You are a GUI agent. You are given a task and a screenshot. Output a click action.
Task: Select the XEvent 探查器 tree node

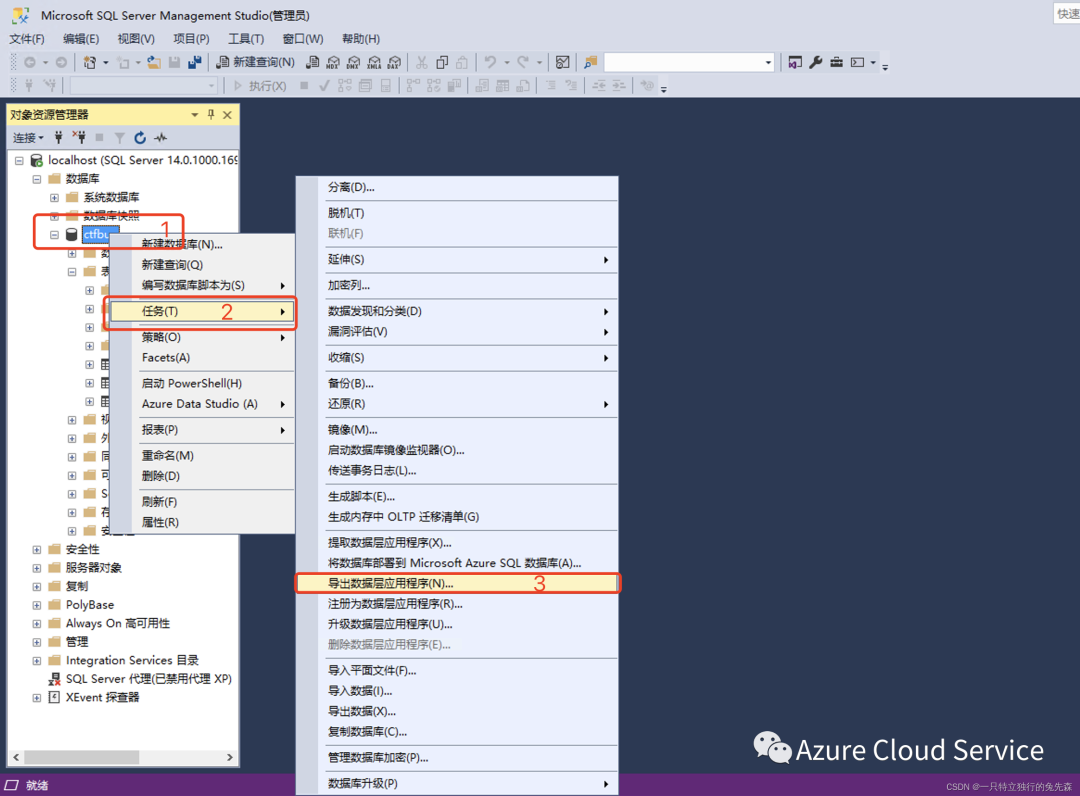[x=94, y=698]
